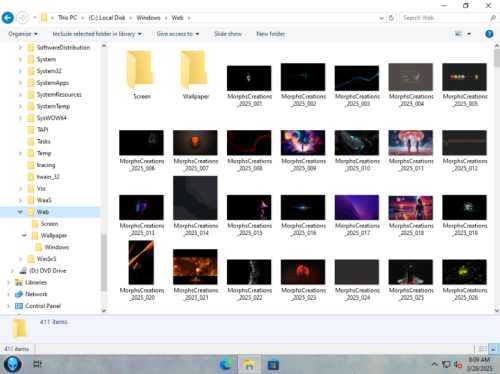Open the Help question mark icon
The height and width of the screenshot is (374, 500).
(x=489, y=34)
